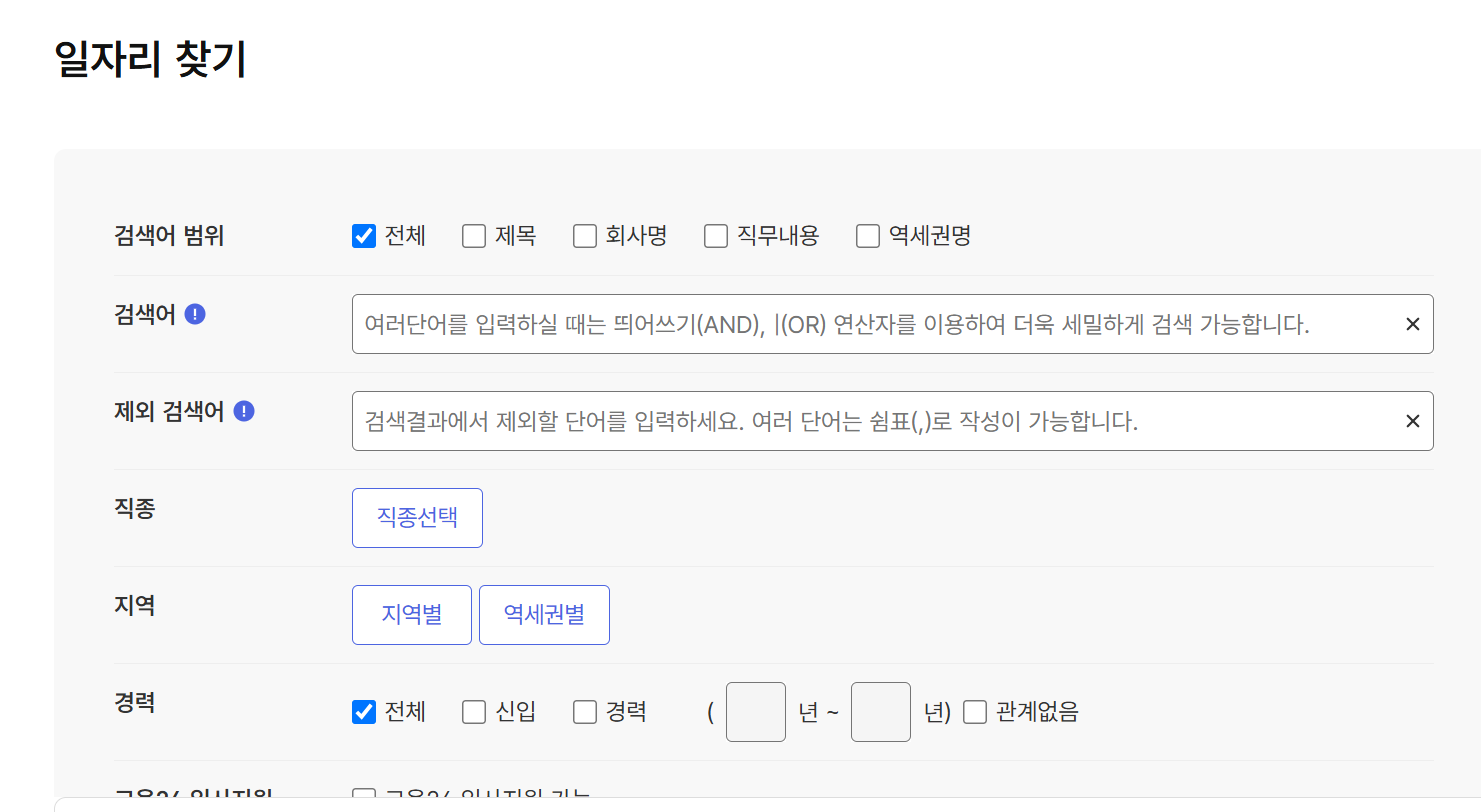
Task: Check the 제목 checkbox
Action: [472, 235]
